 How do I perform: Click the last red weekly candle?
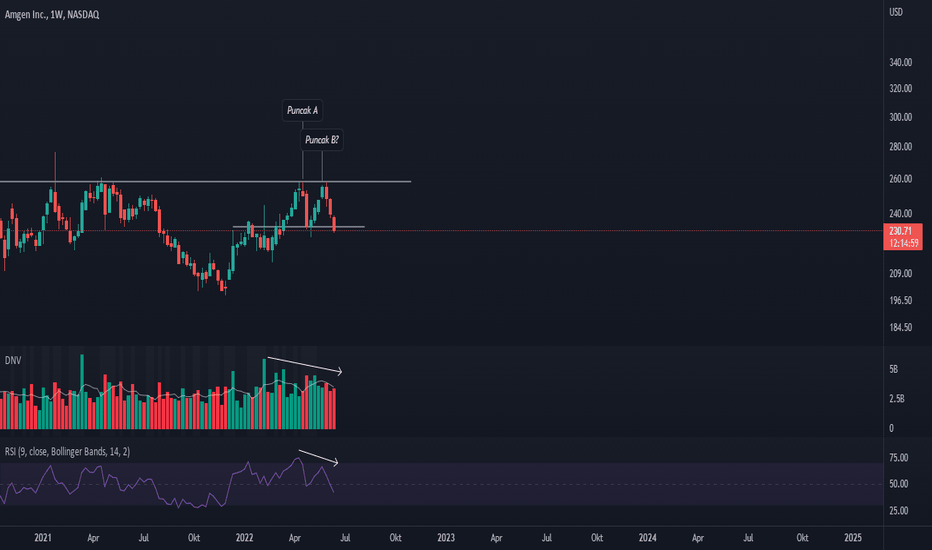pyautogui.click(x=335, y=224)
